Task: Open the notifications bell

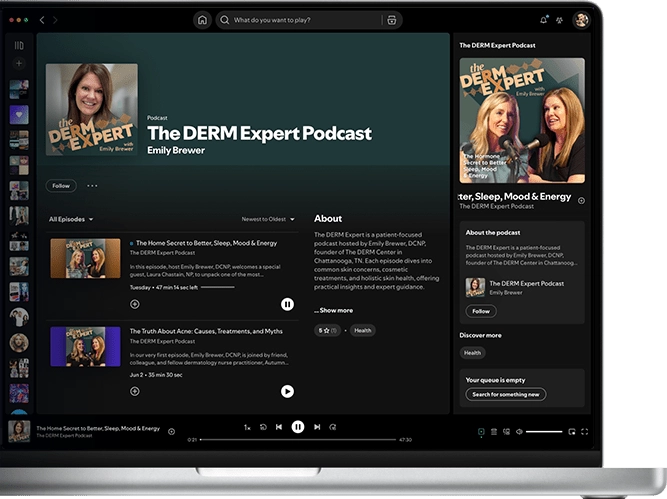Action: [544, 20]
